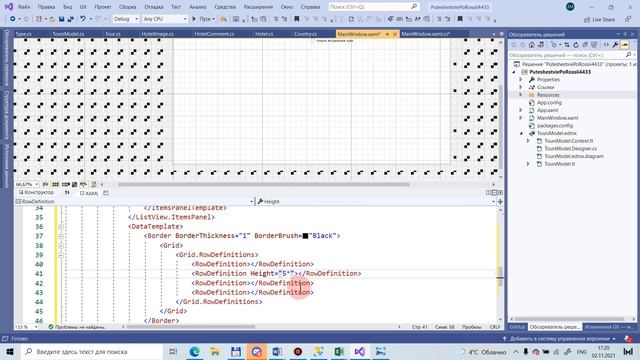Open the Отладка menu
This screenshot has height=360, width=640.
coord(154,7)
